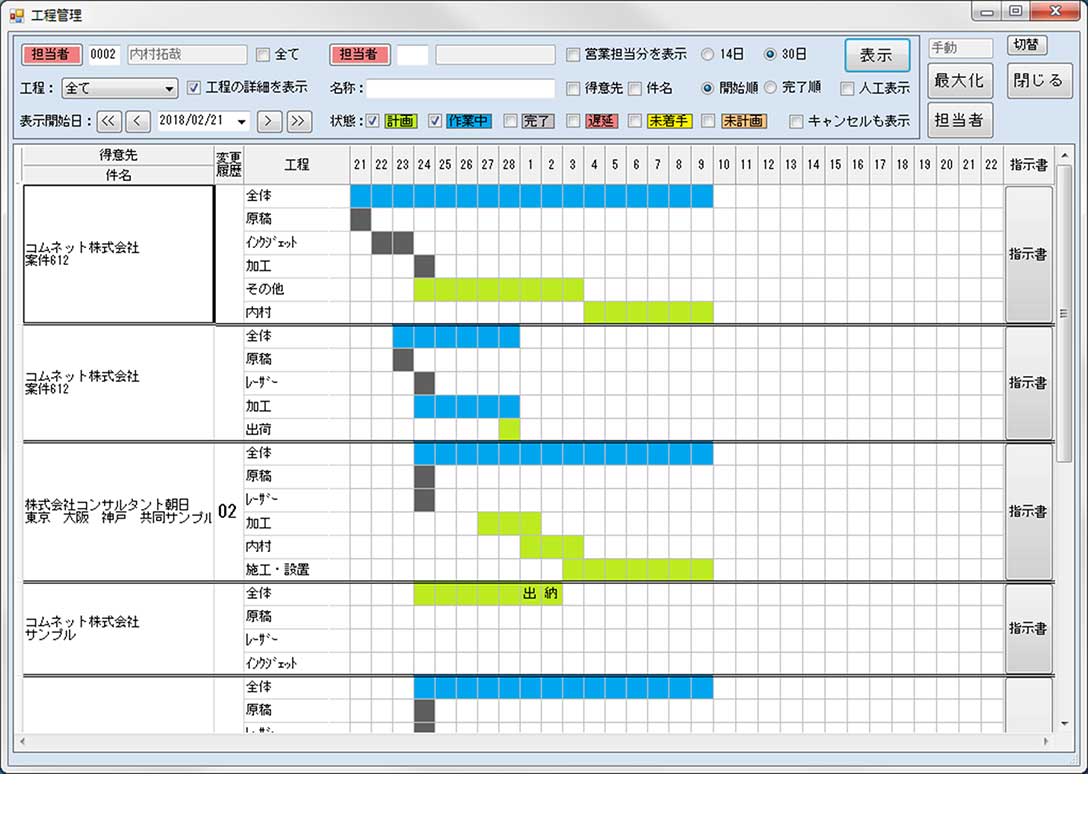Click the 未着手 yellow color label

click(669, 121)
